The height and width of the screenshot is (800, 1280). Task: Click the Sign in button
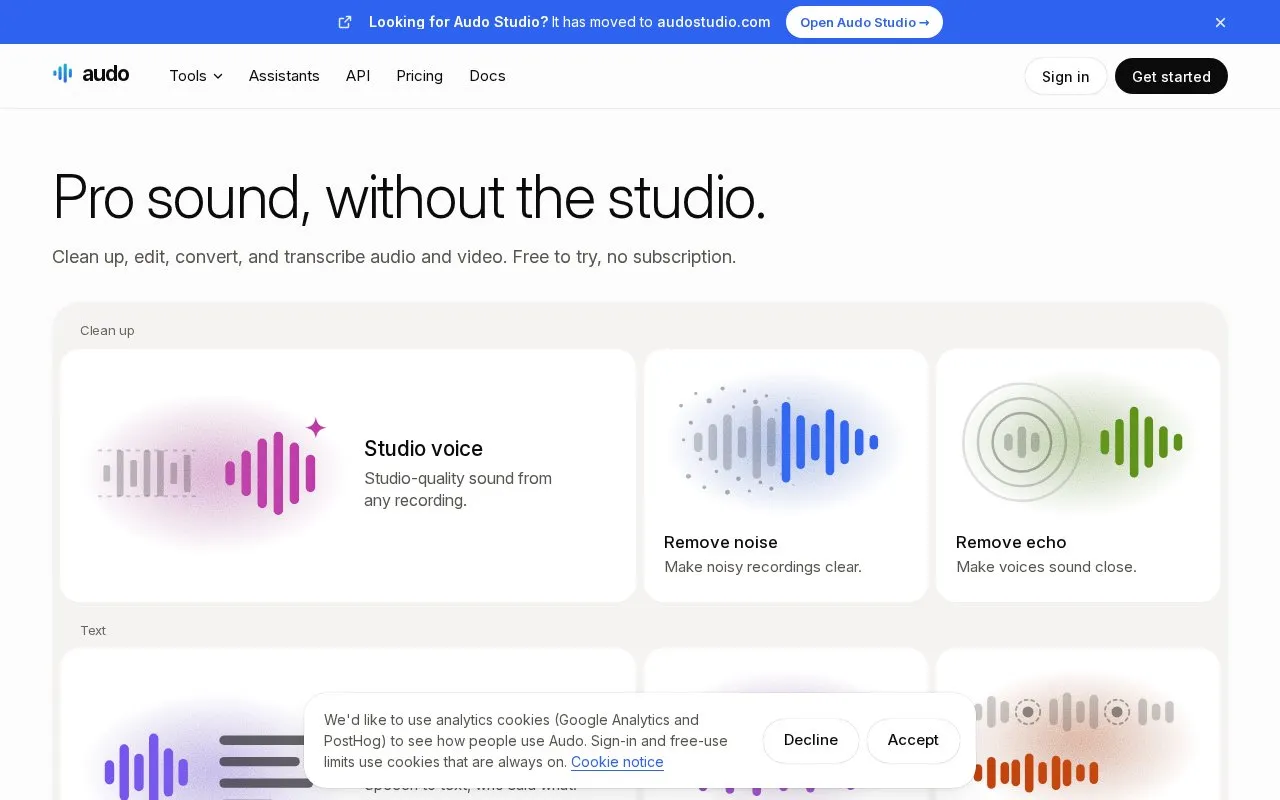(1065, 76)
